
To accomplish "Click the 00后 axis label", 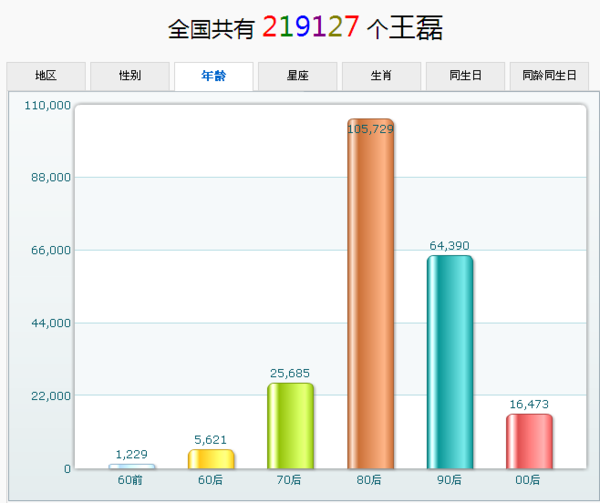I will [x=528, y=480].
